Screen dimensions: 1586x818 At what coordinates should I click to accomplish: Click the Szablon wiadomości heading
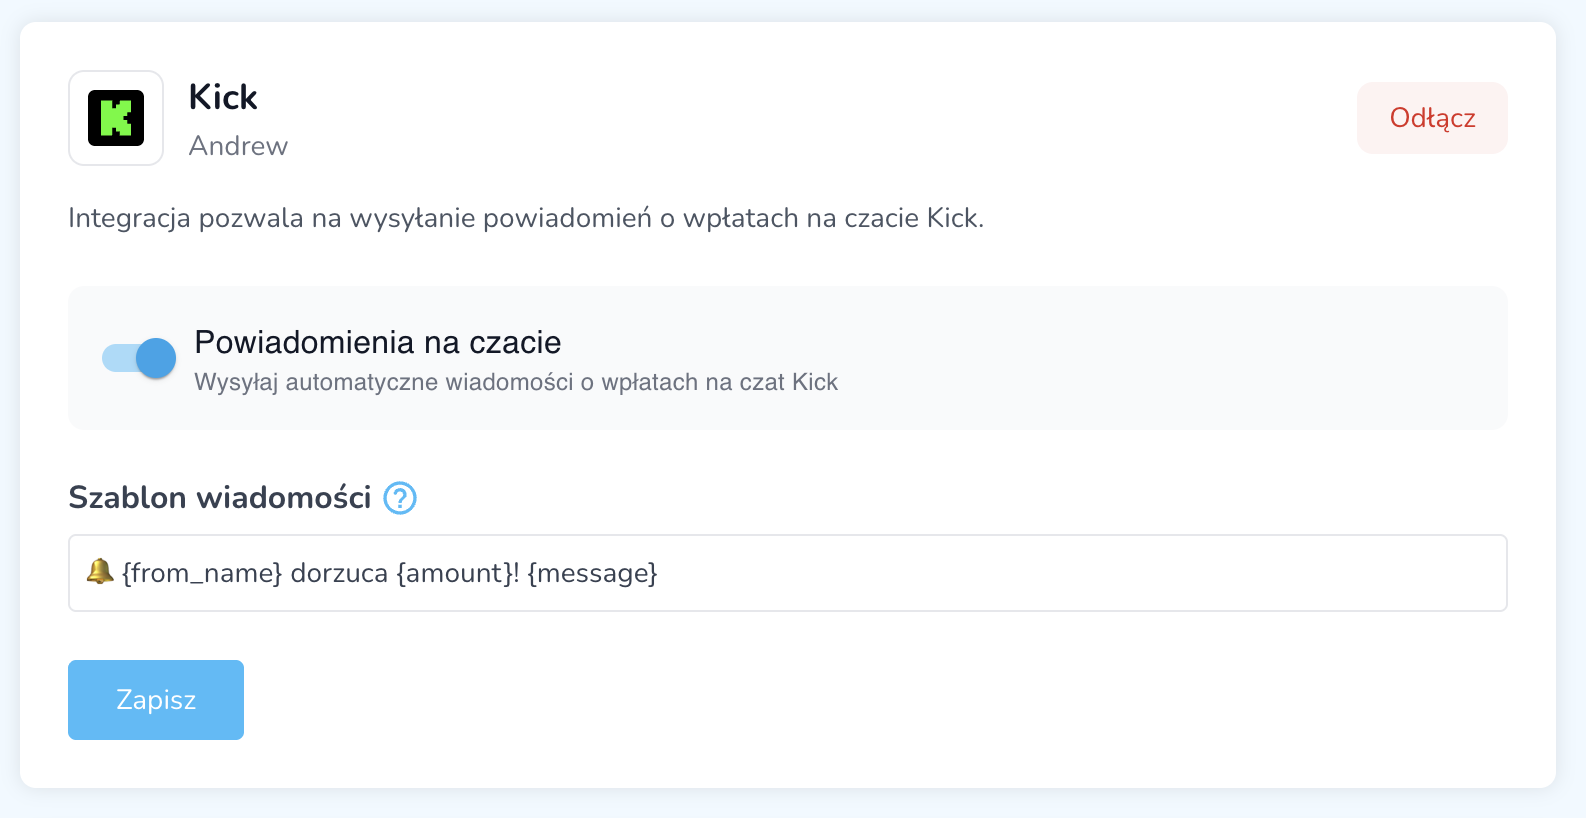[219, 497]
